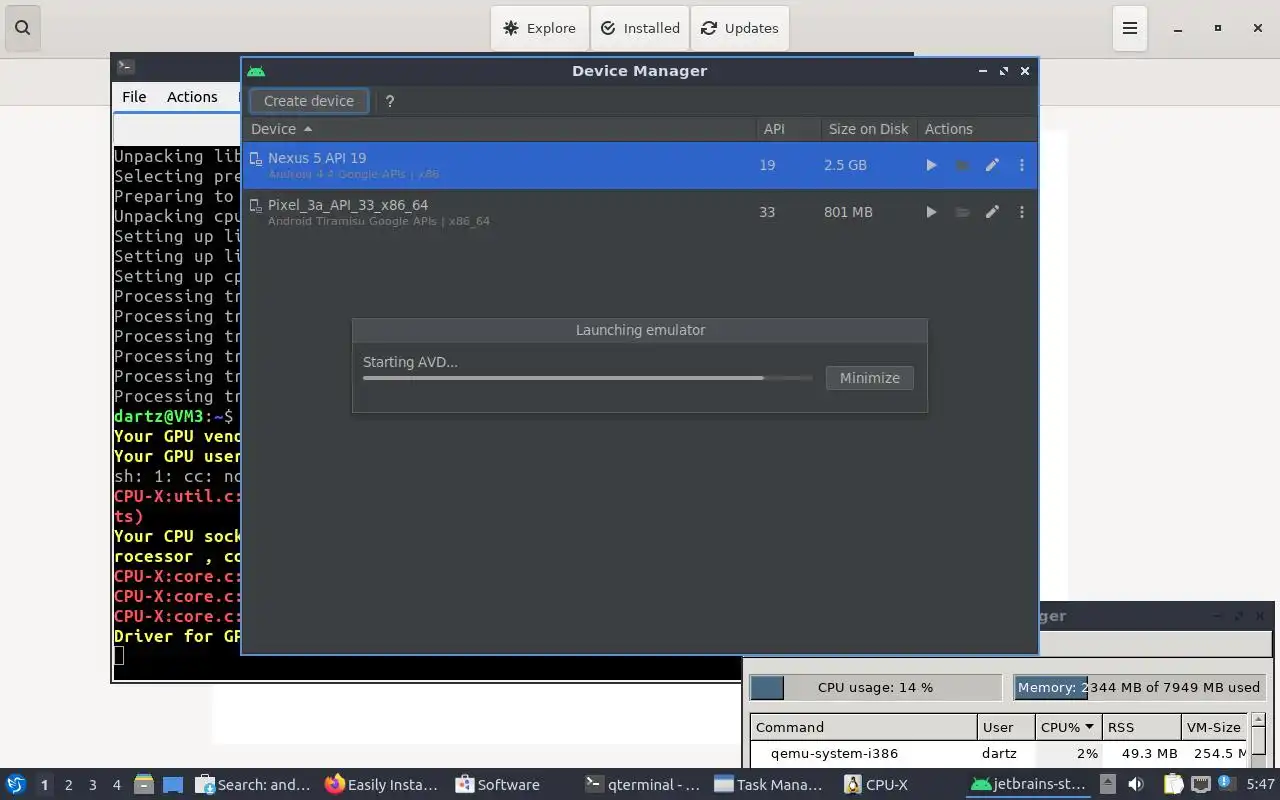This screenshot has width=1280, height=800.
Task: Open the network tray icon
Action: pyautogui.click(x=1200, y=785)
